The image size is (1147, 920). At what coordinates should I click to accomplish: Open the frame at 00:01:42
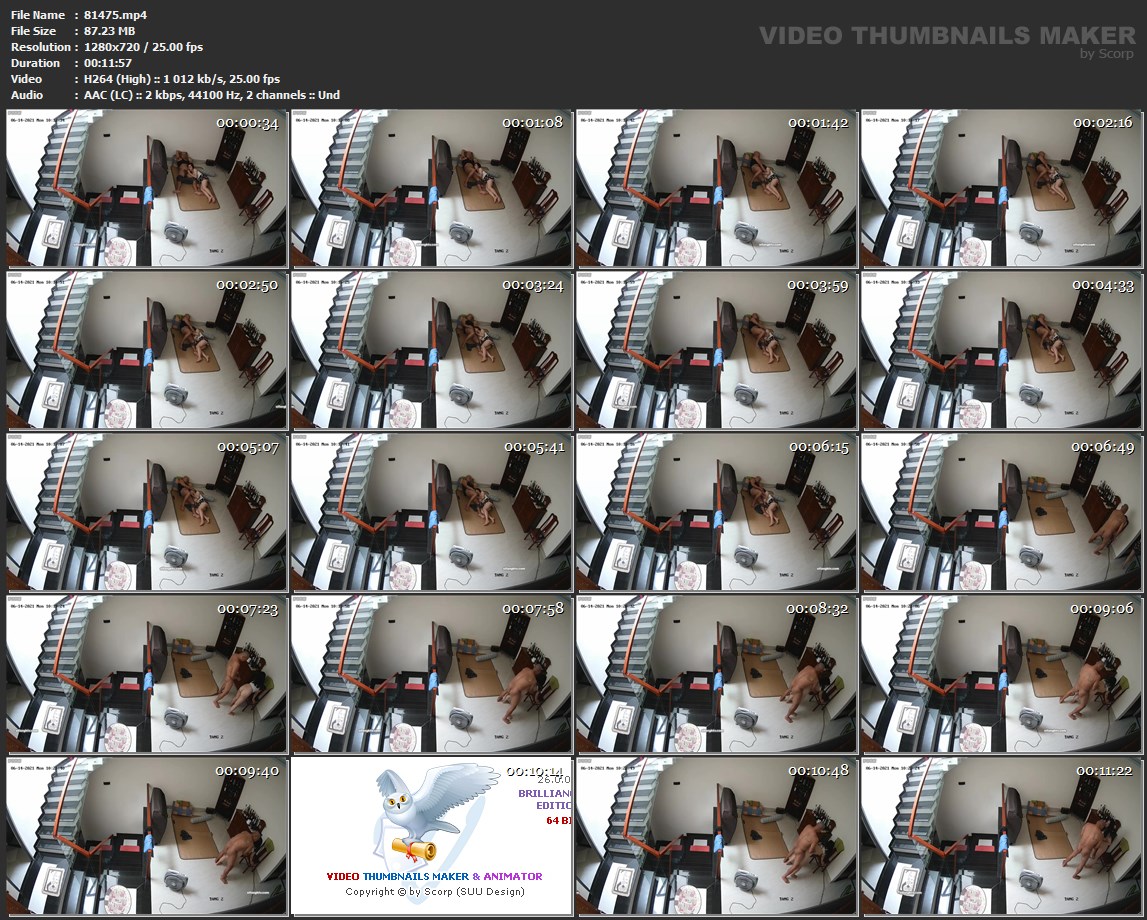(717, 189)
